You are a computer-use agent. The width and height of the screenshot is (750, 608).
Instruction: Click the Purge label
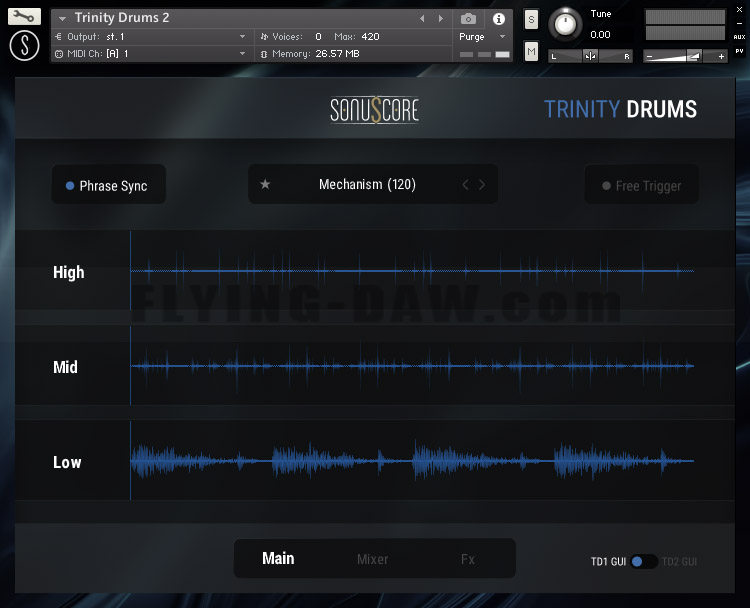pos(472,36)
